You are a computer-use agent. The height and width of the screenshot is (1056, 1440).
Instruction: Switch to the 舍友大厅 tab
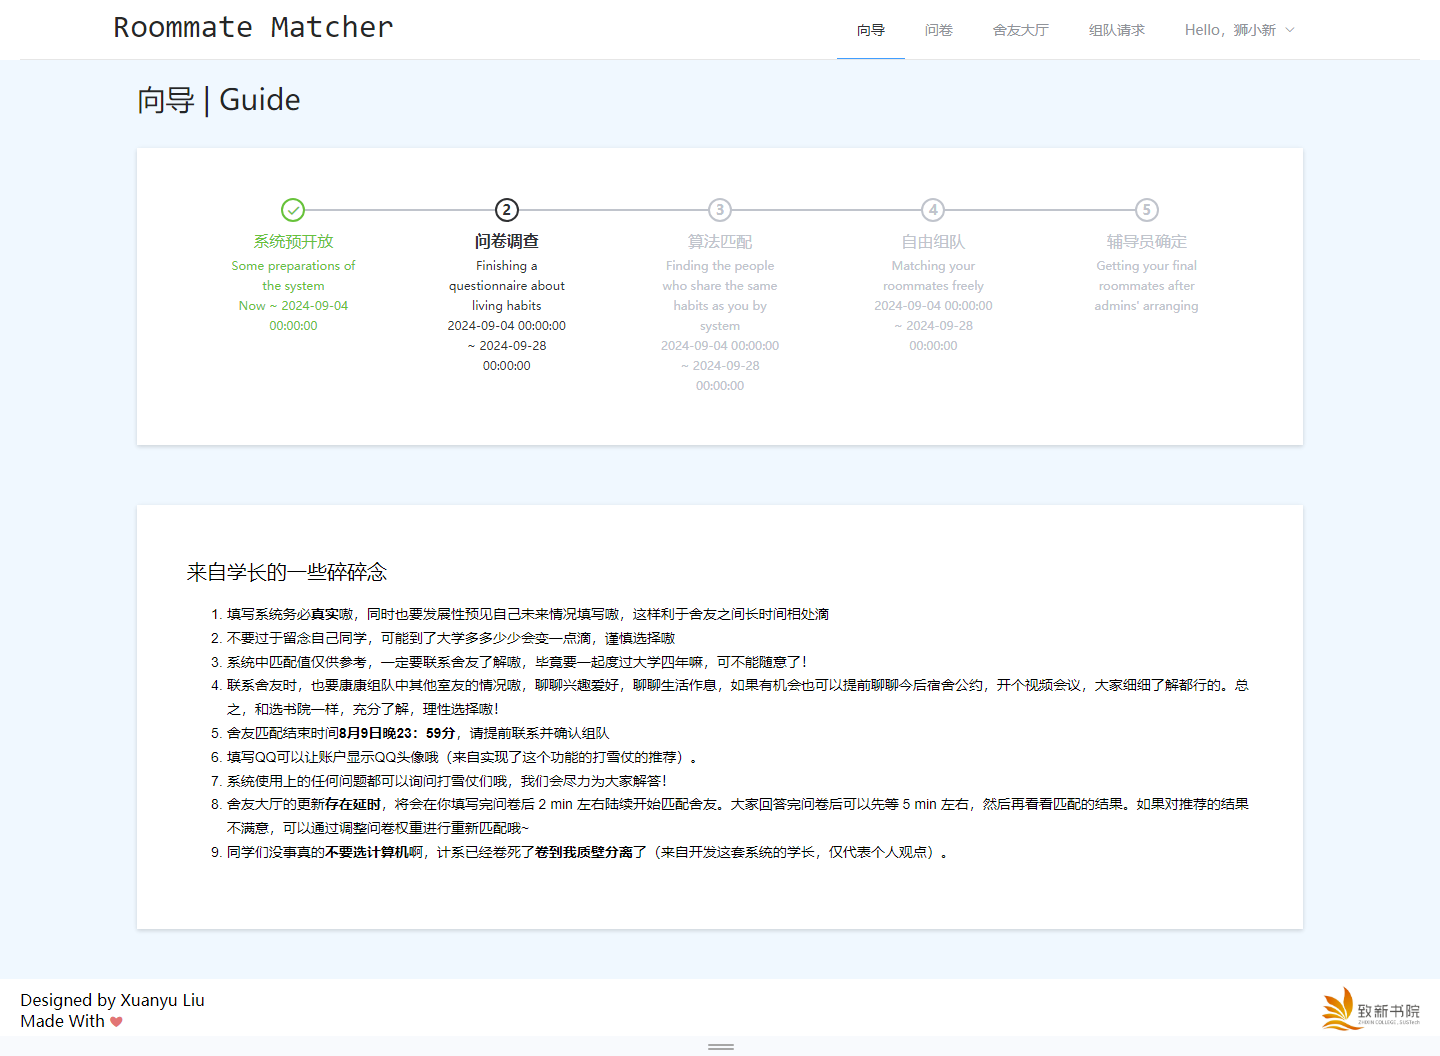1021,30
